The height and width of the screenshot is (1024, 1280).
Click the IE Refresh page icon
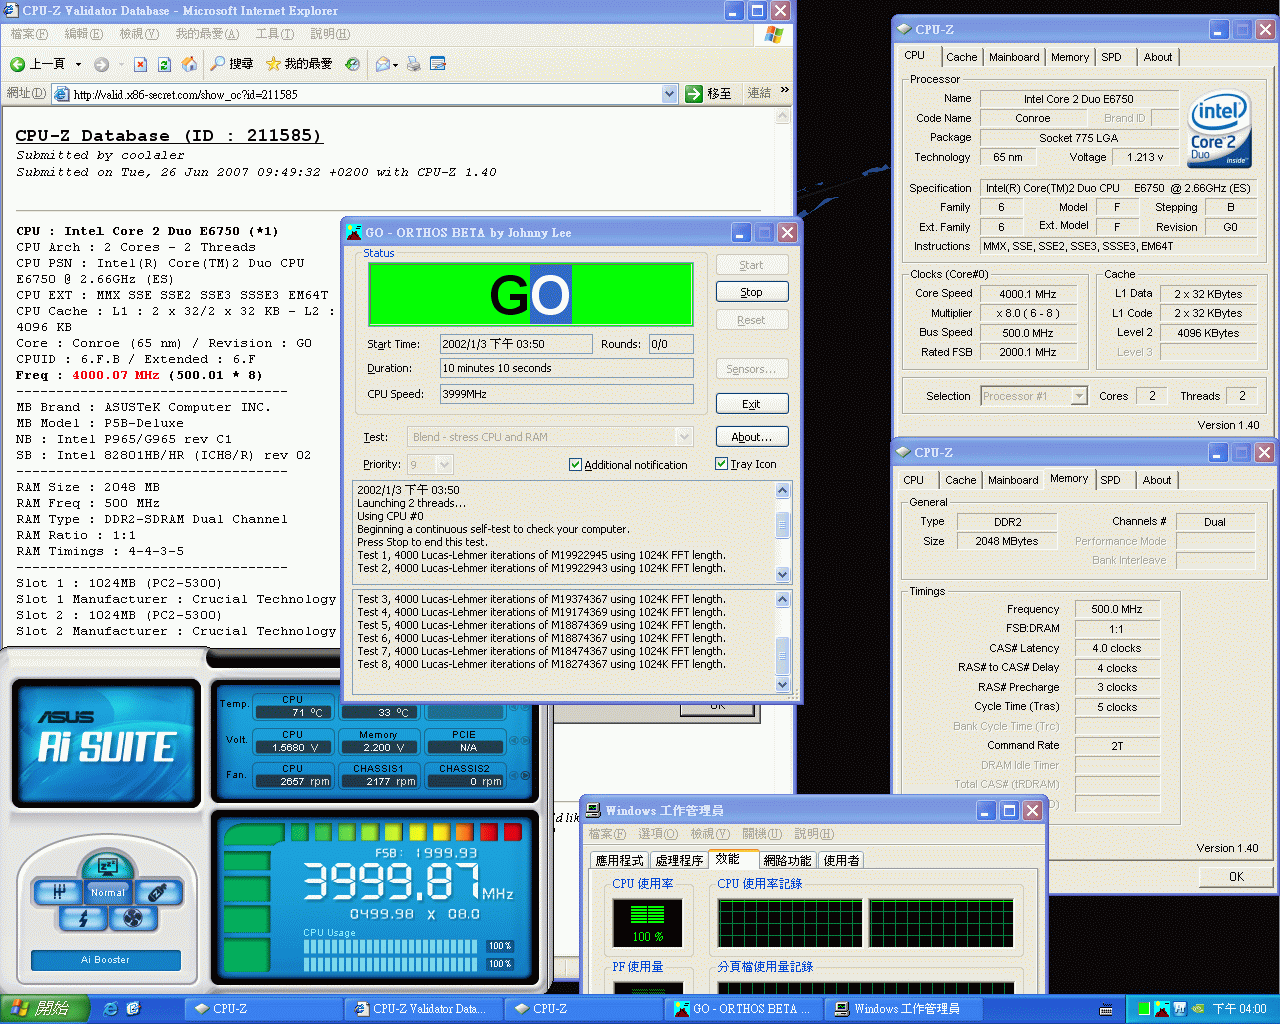coord(165,64)
